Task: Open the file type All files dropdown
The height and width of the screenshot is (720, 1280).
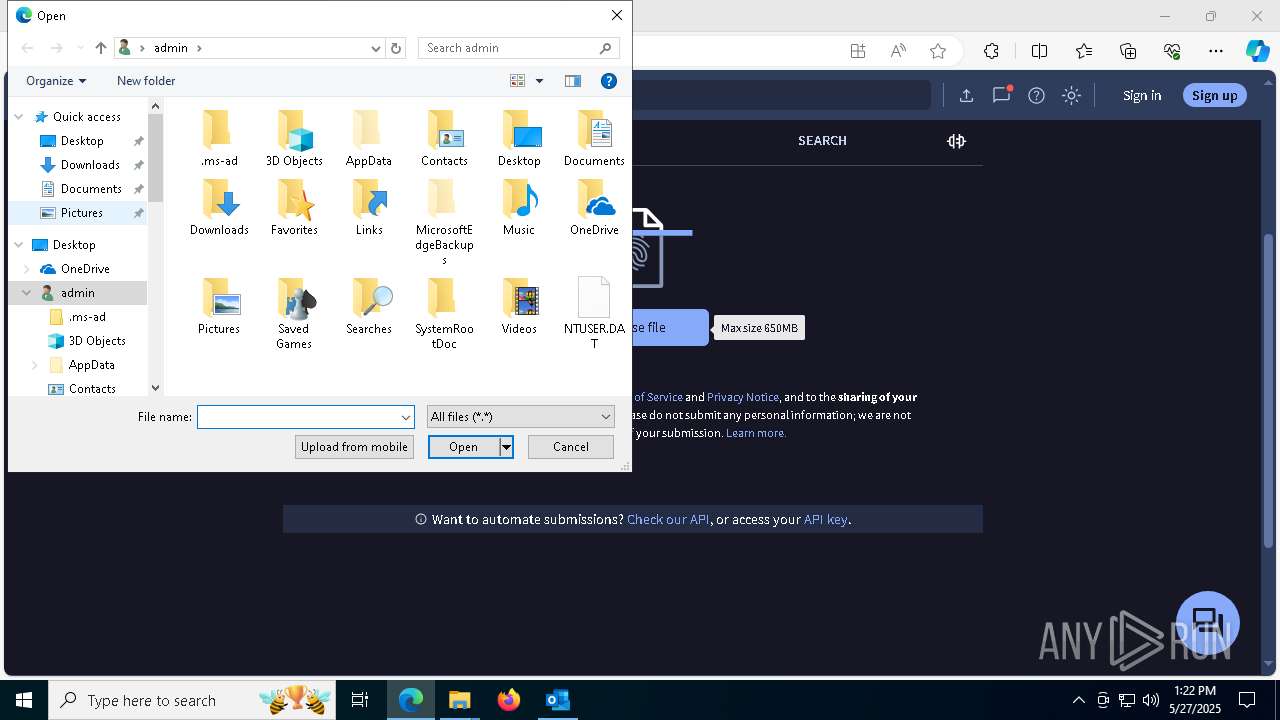Action: [520, 417]
